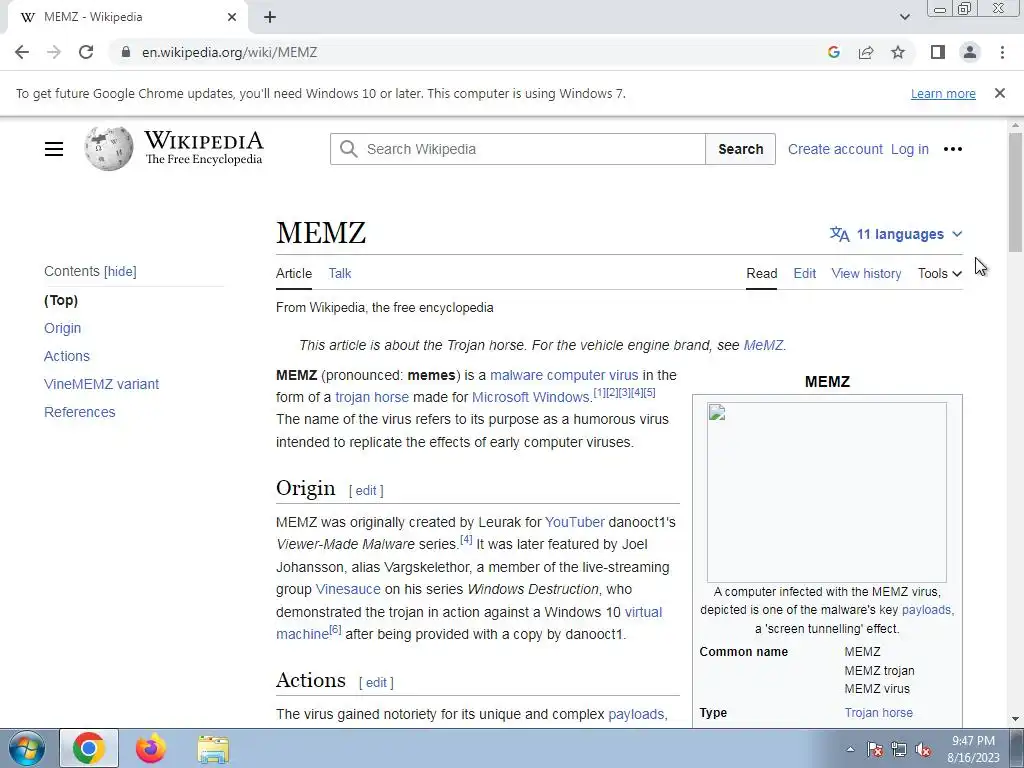The width and height of the screenshot is (1024, 768).
Task: Open the YouTuber link
Action: 575,522
